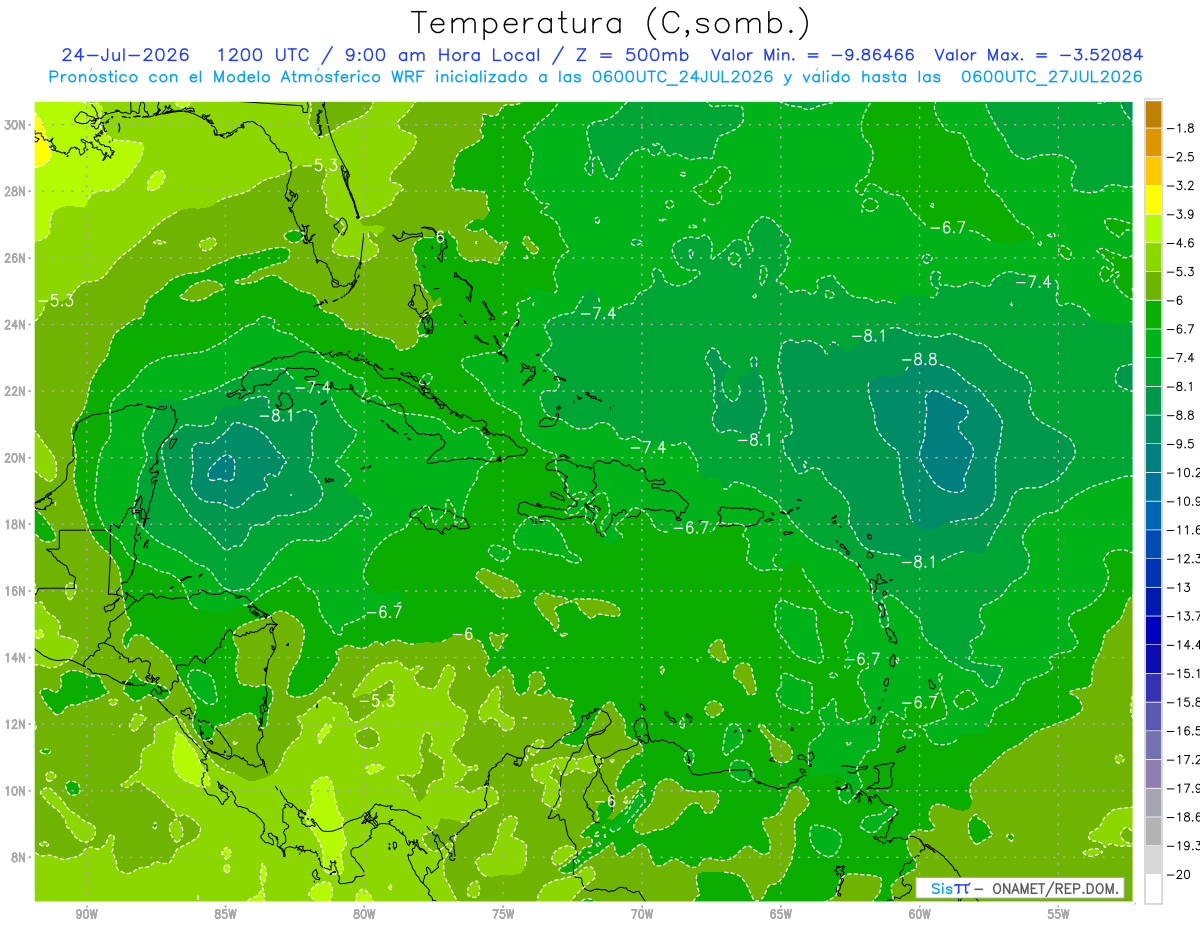The width and height of the screenshot is (1200, 927).
Task: Click the "22N" latitude axis label
Action: (x=15, y=391)
